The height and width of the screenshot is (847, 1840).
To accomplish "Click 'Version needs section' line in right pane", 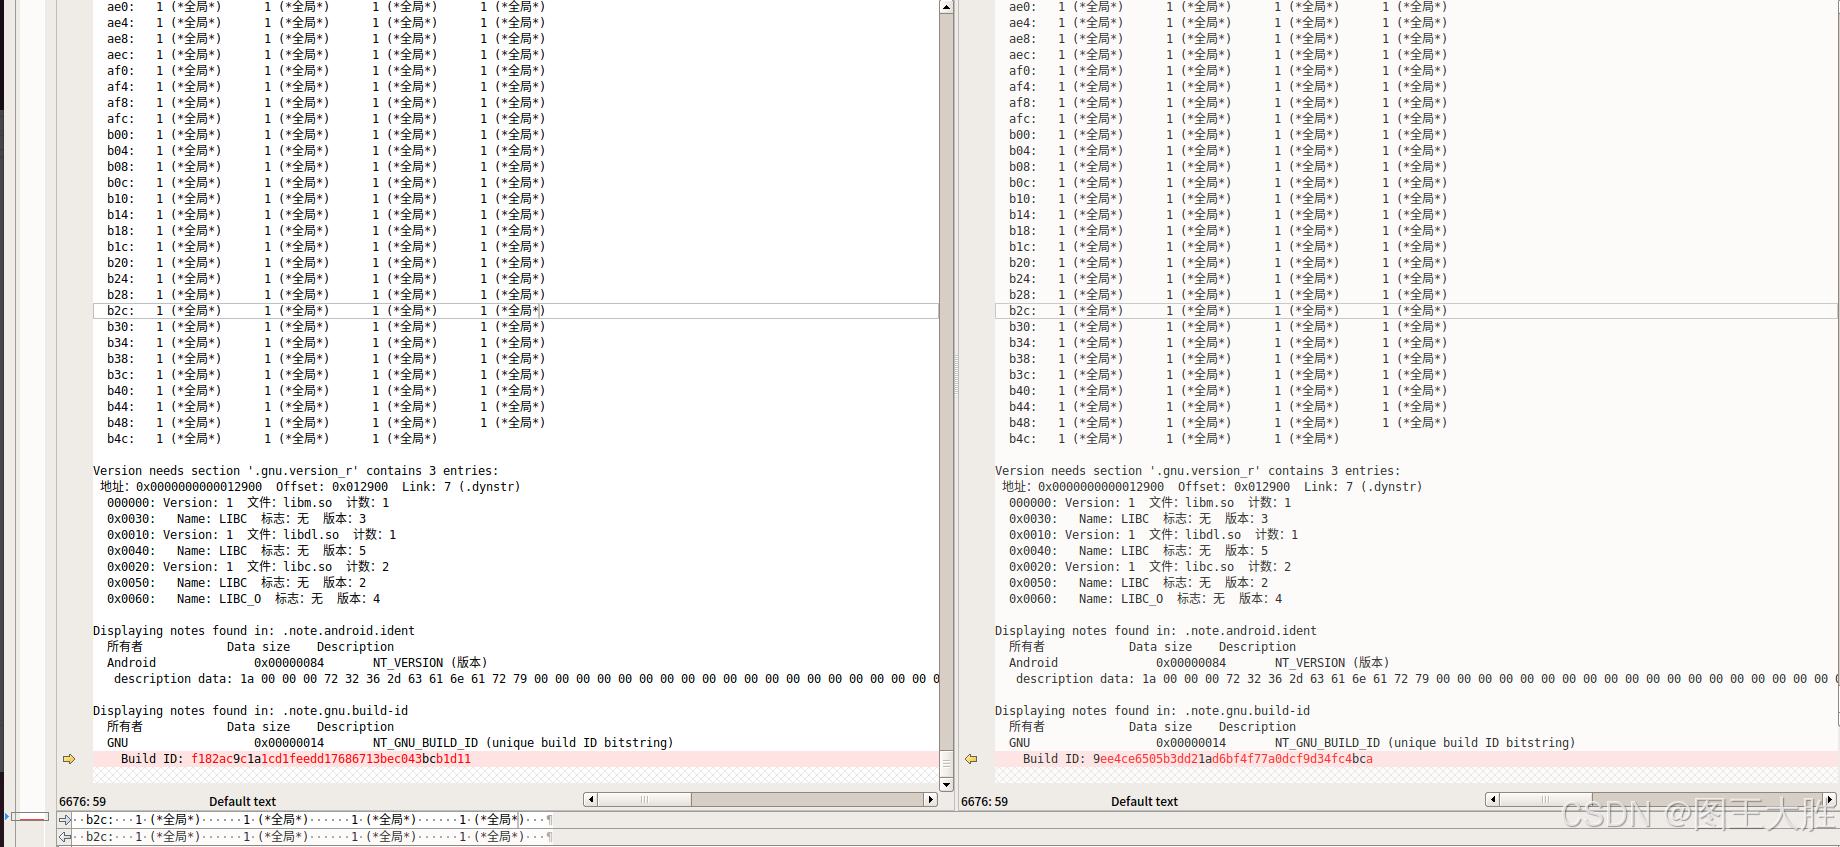I will point(1197,471).
